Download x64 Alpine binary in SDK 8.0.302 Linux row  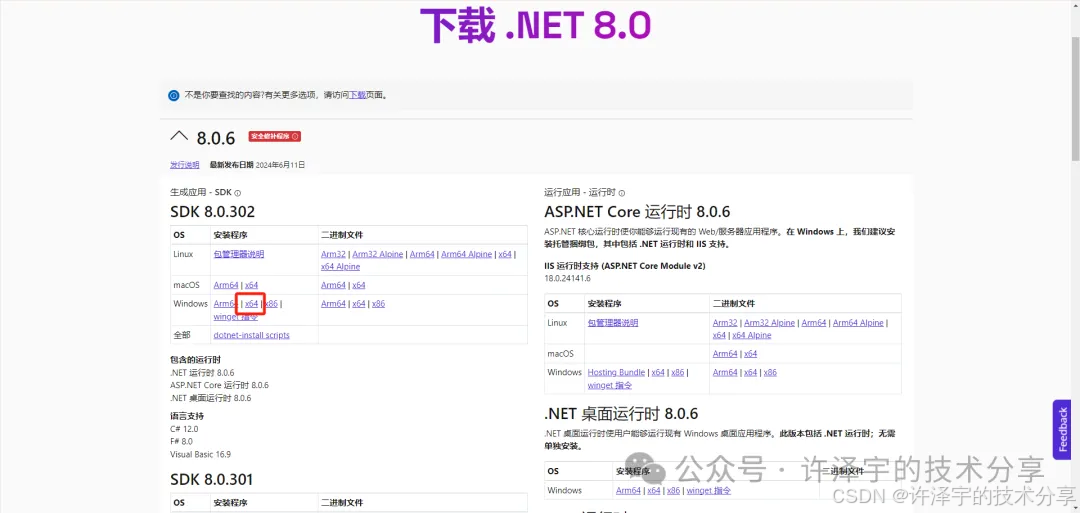[x=340, y=266]
